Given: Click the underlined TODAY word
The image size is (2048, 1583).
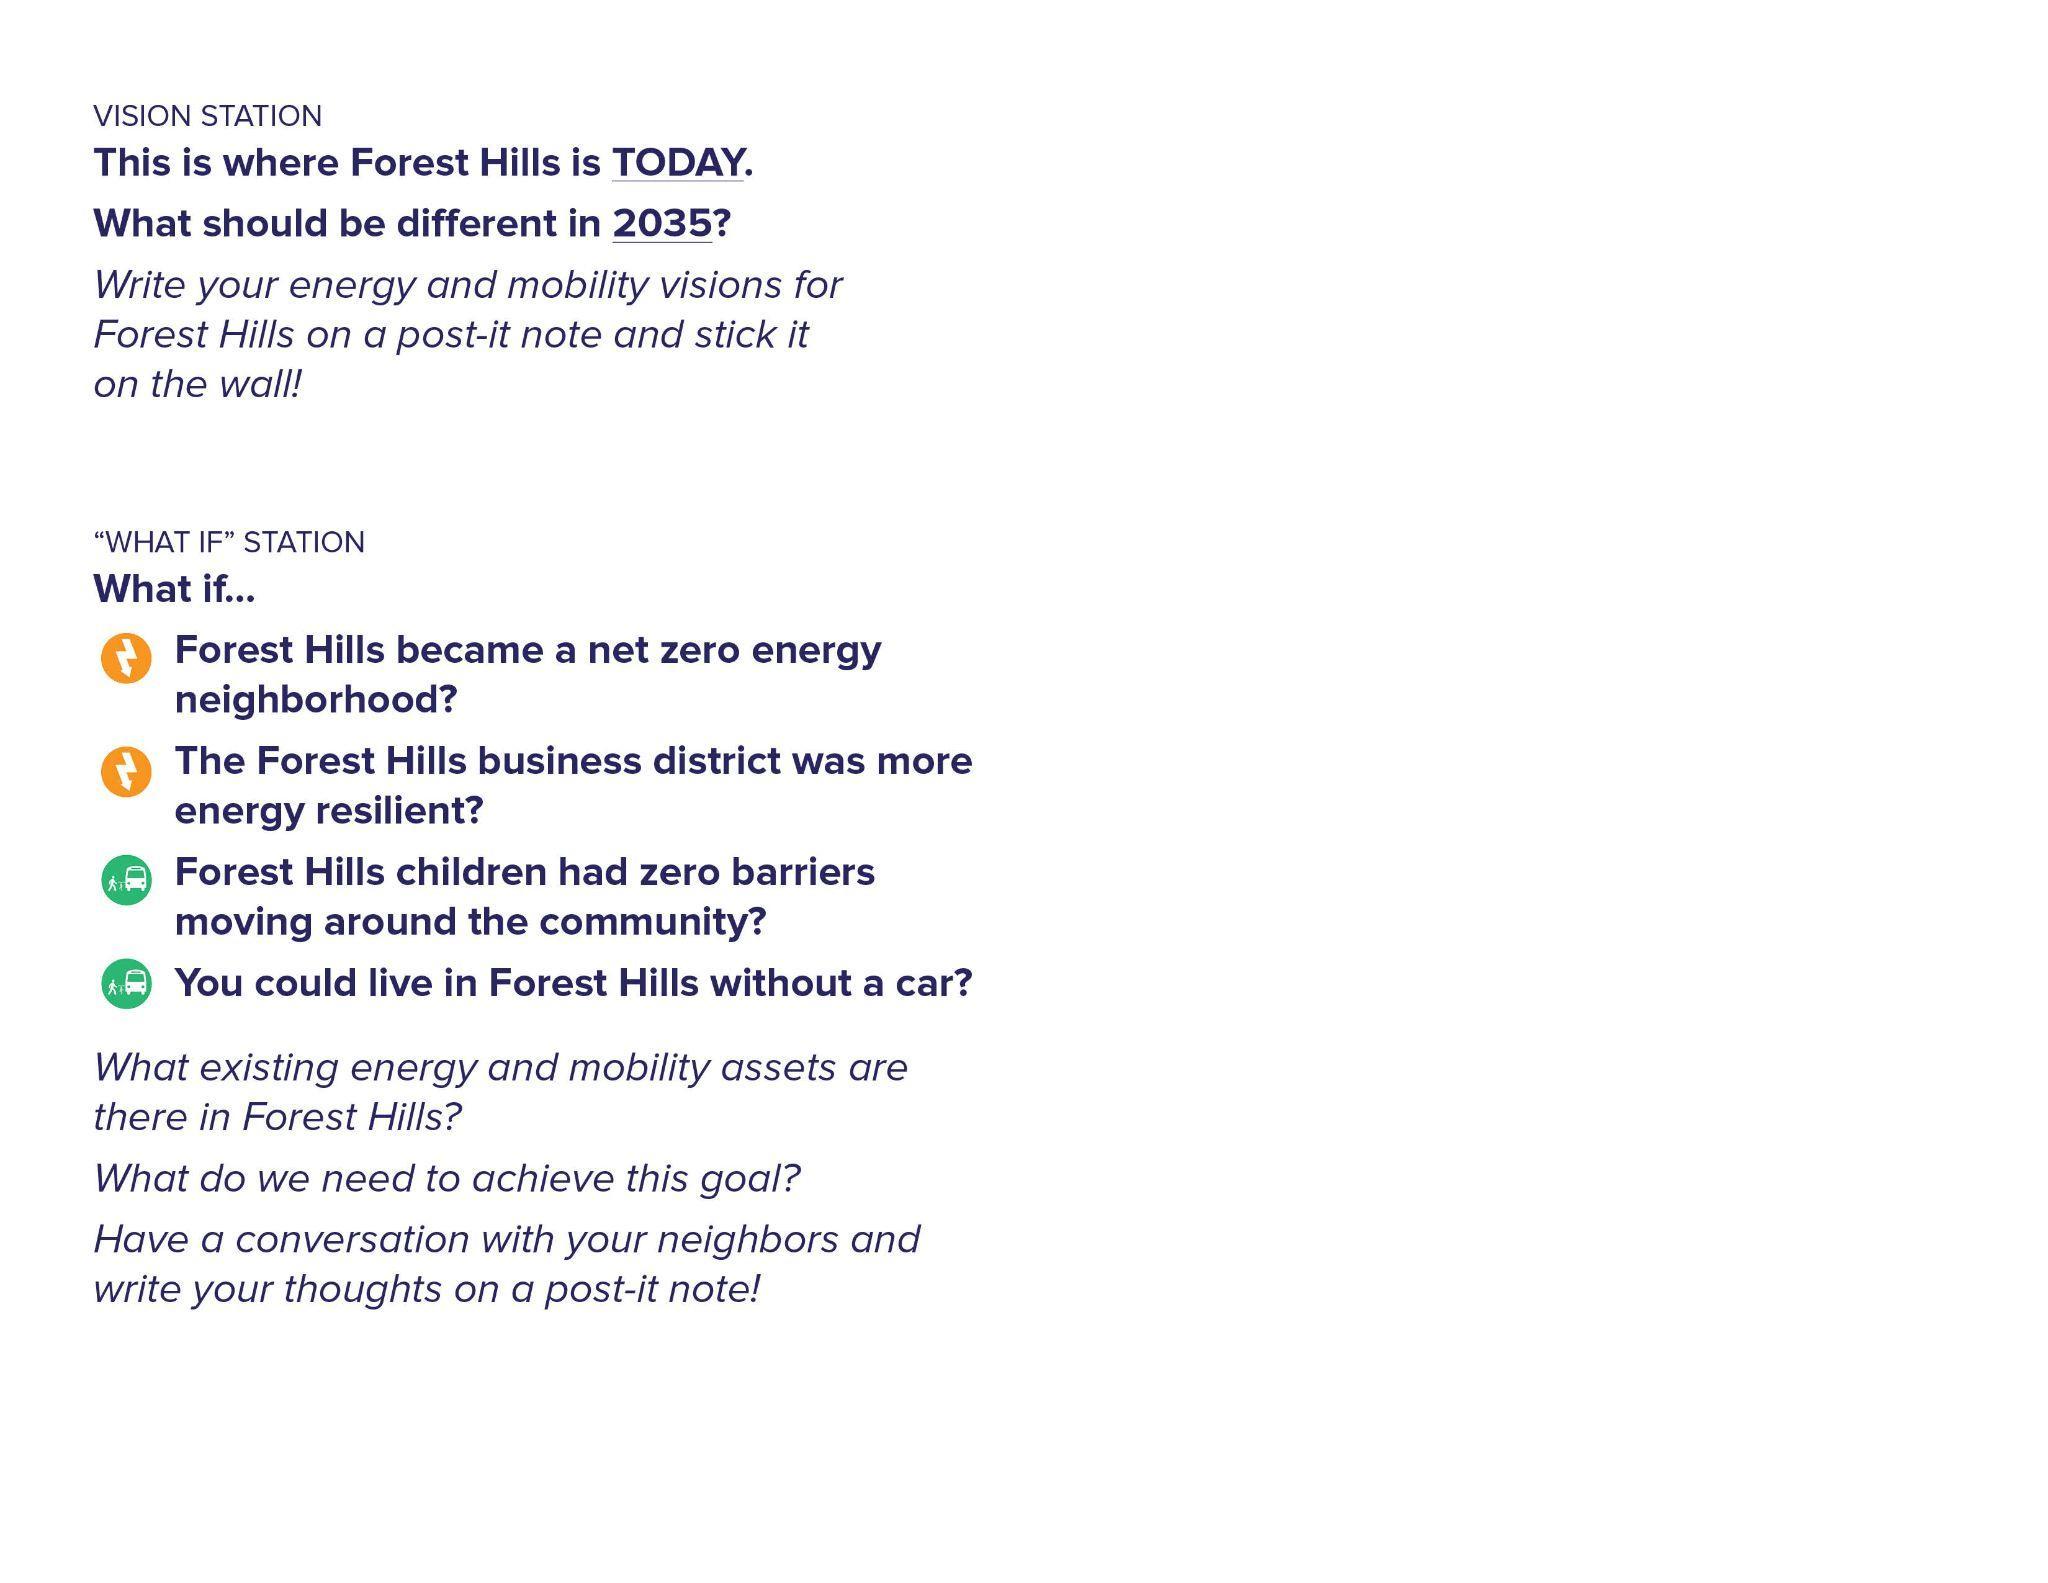Looking at the screenshot, I should [x=677, y=163].
